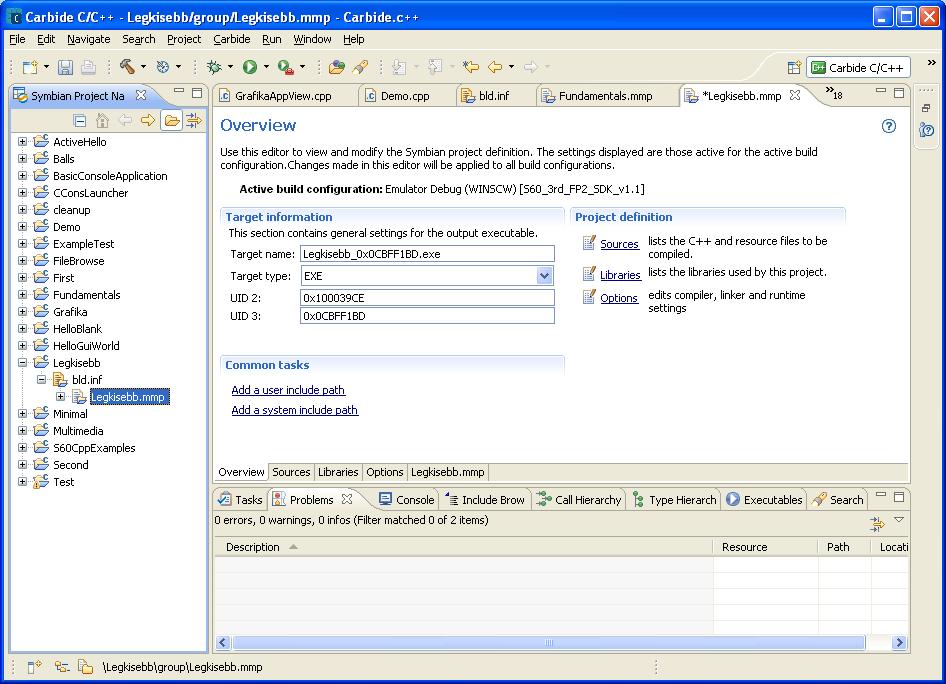Expand the ActiveHello project node
The width and height of the screenshot is (946, 684).
22,142
